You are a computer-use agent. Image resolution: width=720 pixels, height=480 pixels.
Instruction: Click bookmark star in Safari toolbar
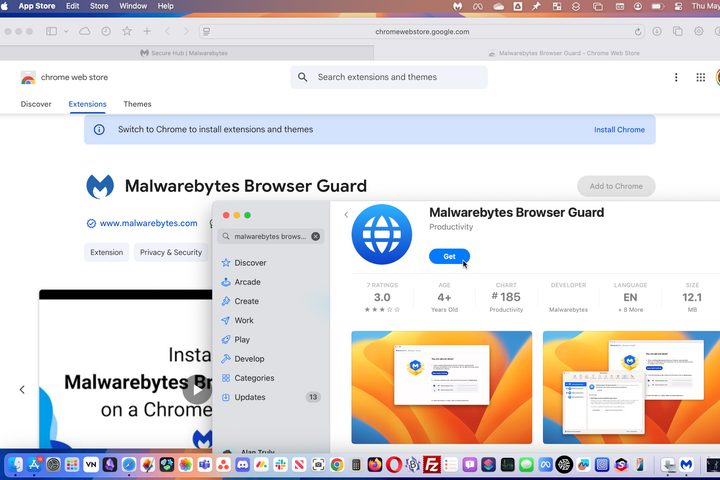click(x=127, y=31)
